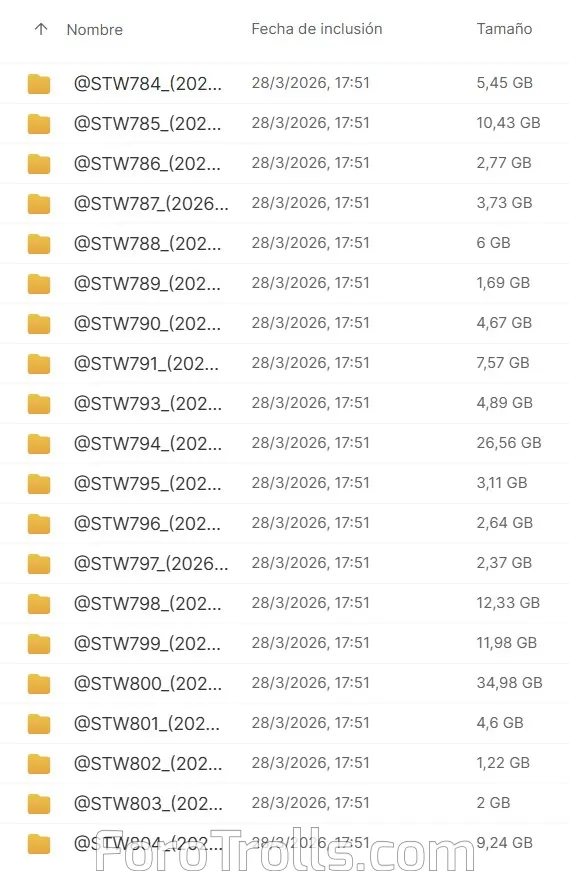This screenshot has height=871, width=569.
Task: Open folder named @STW791_(202...
Action: pos(146,363)
